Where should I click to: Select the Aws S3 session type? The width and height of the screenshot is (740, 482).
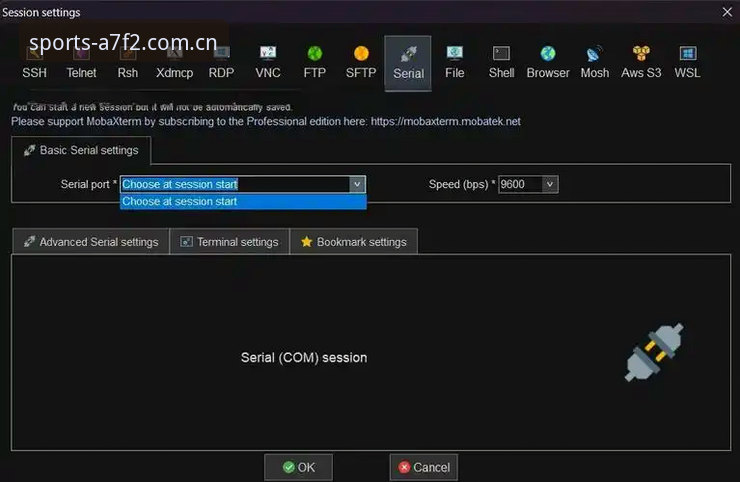[x=641, y=63]
